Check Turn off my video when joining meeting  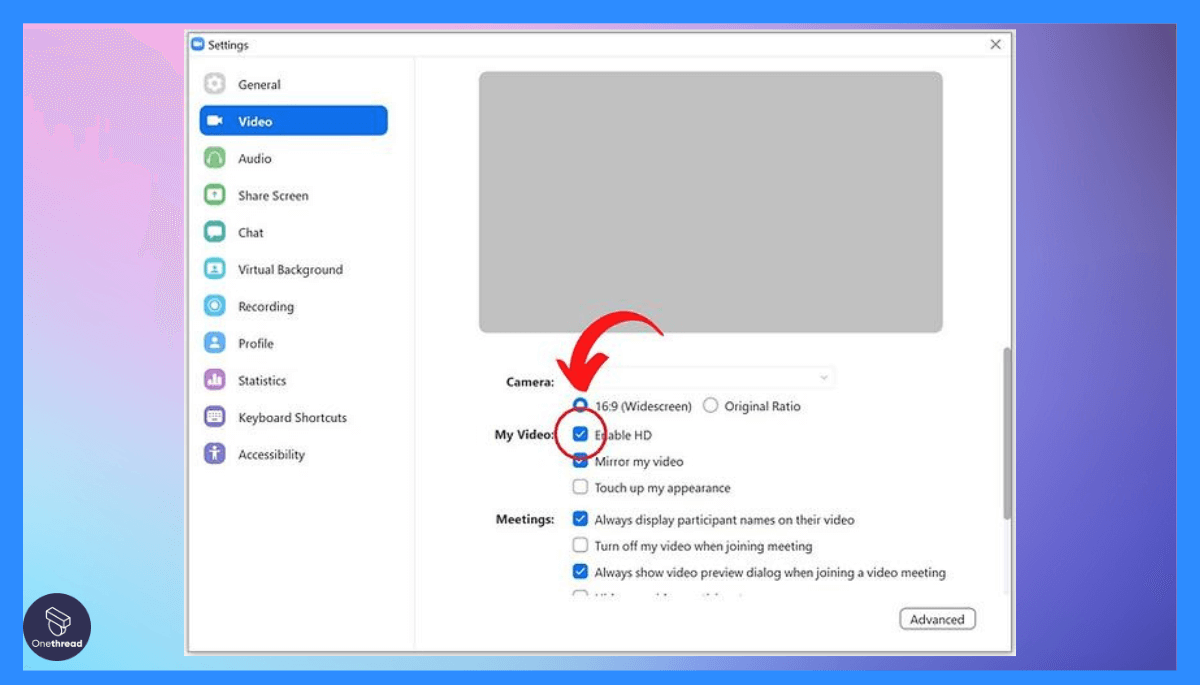(580, 545)
